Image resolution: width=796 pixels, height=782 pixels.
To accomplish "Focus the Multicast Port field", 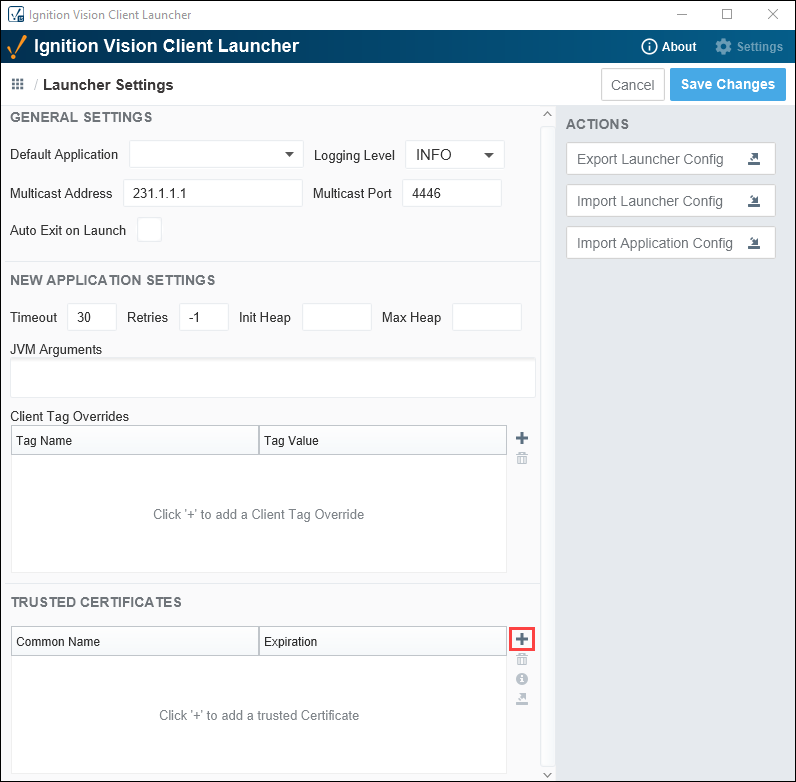I will (452, 193).
